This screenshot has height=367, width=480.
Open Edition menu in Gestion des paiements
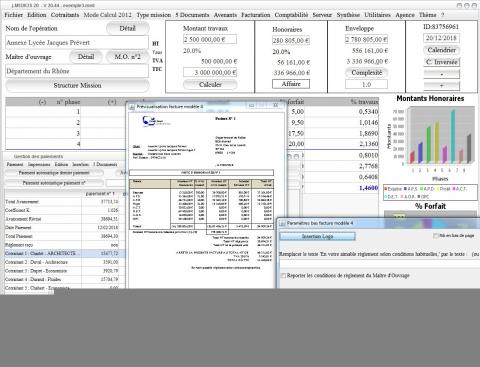(61, 164)
